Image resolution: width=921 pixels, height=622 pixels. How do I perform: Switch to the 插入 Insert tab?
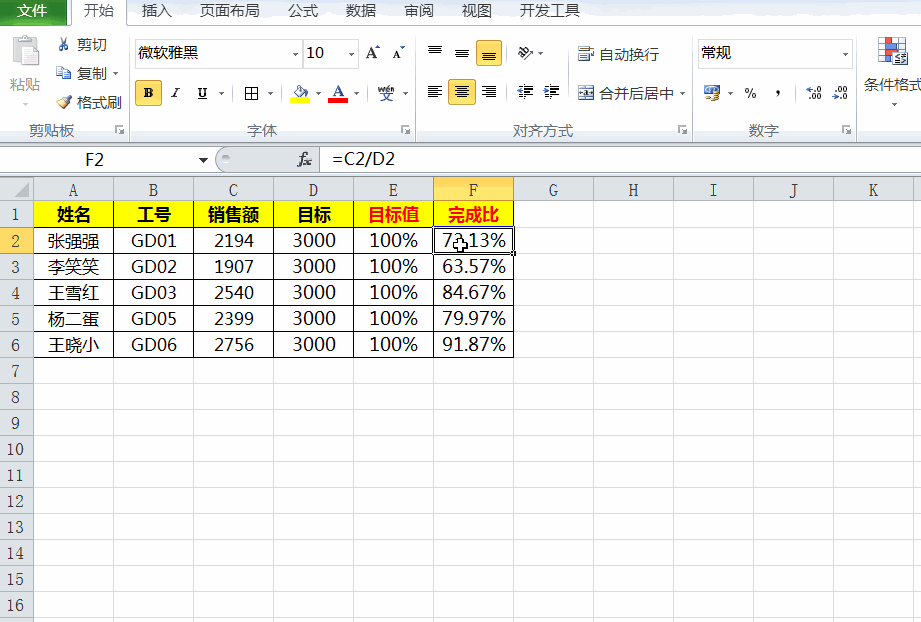click(157, 11)
